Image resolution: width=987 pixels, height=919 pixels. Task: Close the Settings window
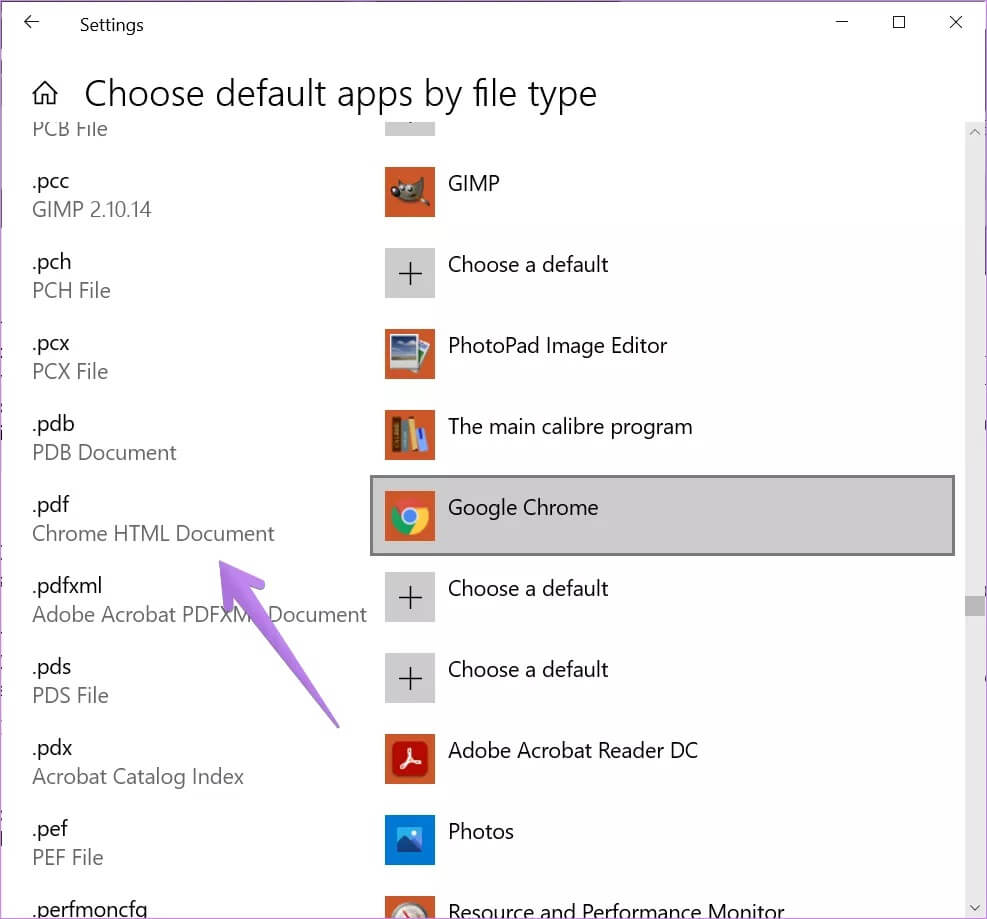pos(956,22)
